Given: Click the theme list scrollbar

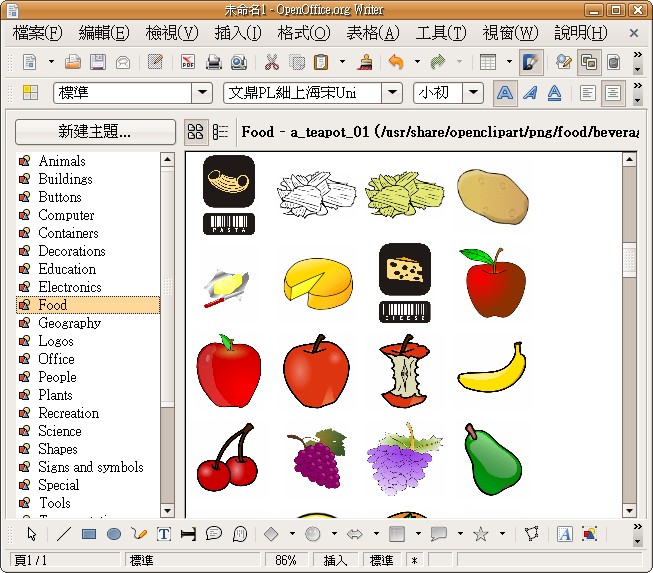Looking at the screenshot, I should (167, 335).
